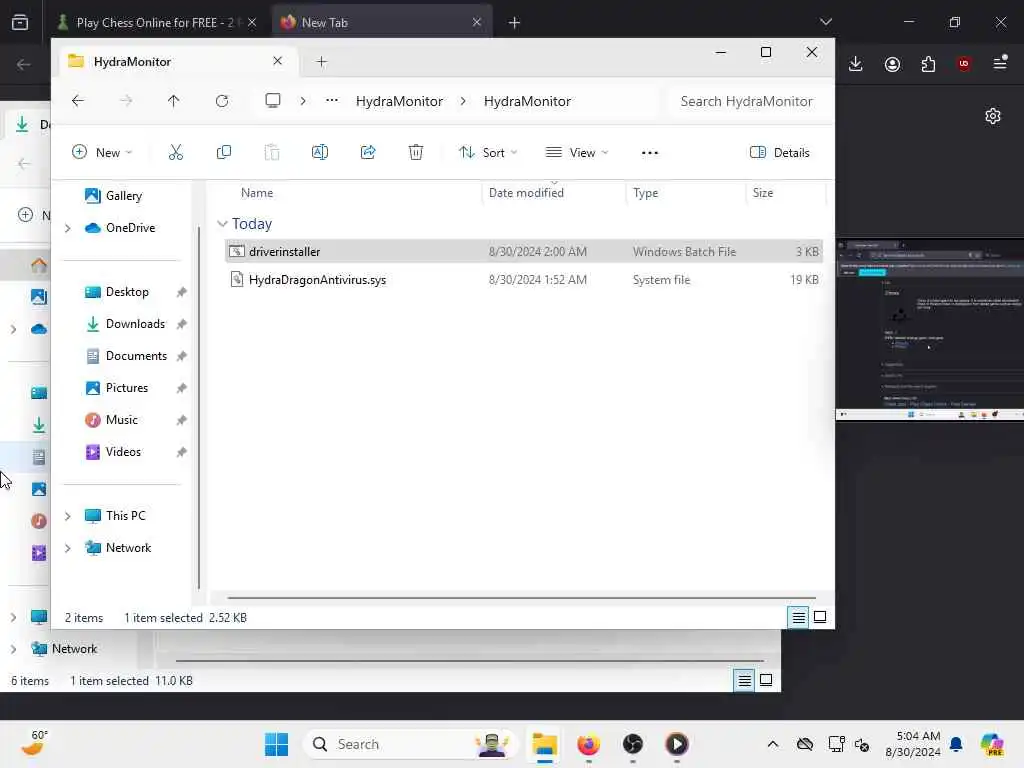Open the See more ellipsis menu
This screenshot has width=1024, height=768.
650,153
